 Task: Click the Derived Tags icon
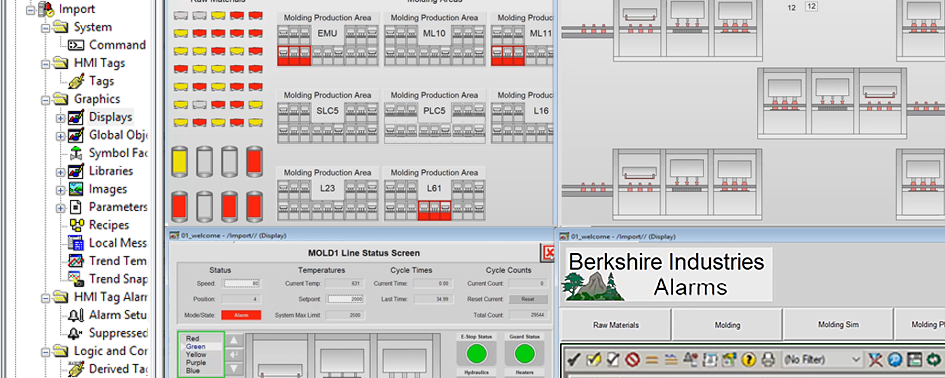(x=77, y=369)
